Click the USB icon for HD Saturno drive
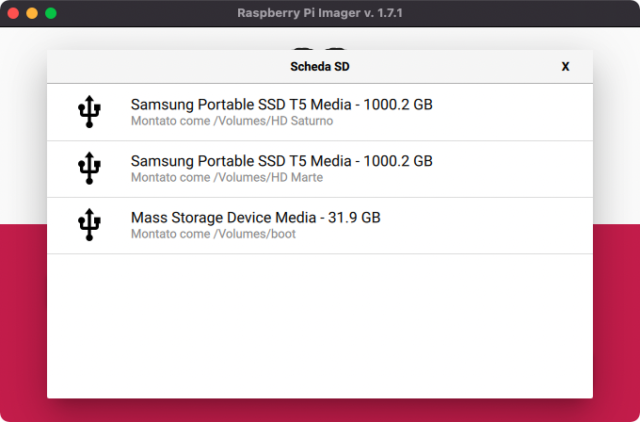Image resolution: width=640 pixels, height=422 pixels. (89, 112)
